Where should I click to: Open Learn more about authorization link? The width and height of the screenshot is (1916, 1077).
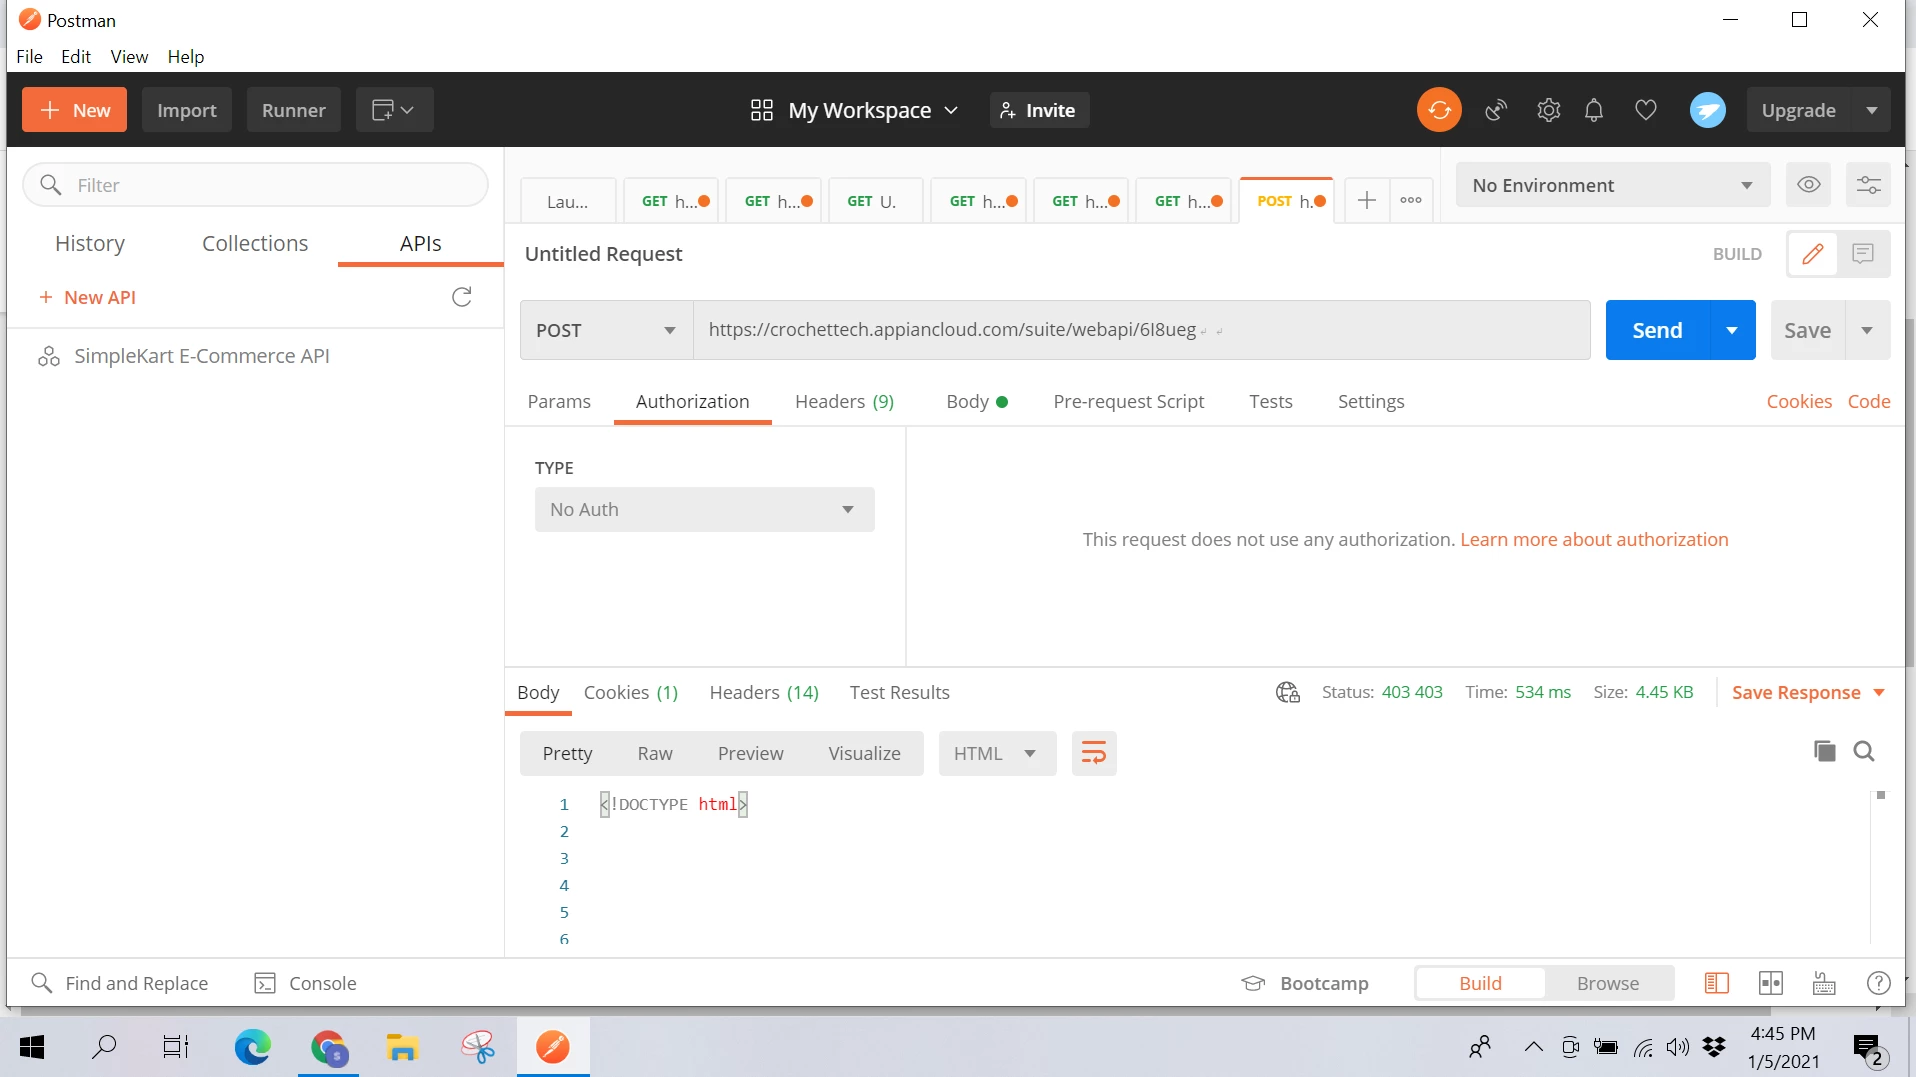1594,539
